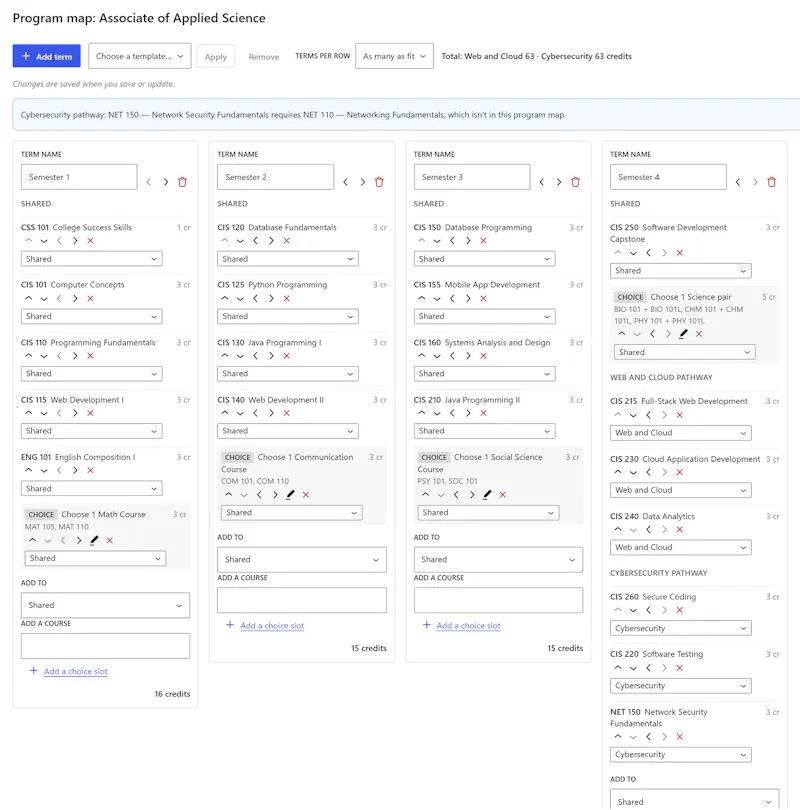Image resolution: width=800 pixels, height=810 pixels.
Task: Move CIS 155 Mobile App Development up
Action: click(421, 298)
